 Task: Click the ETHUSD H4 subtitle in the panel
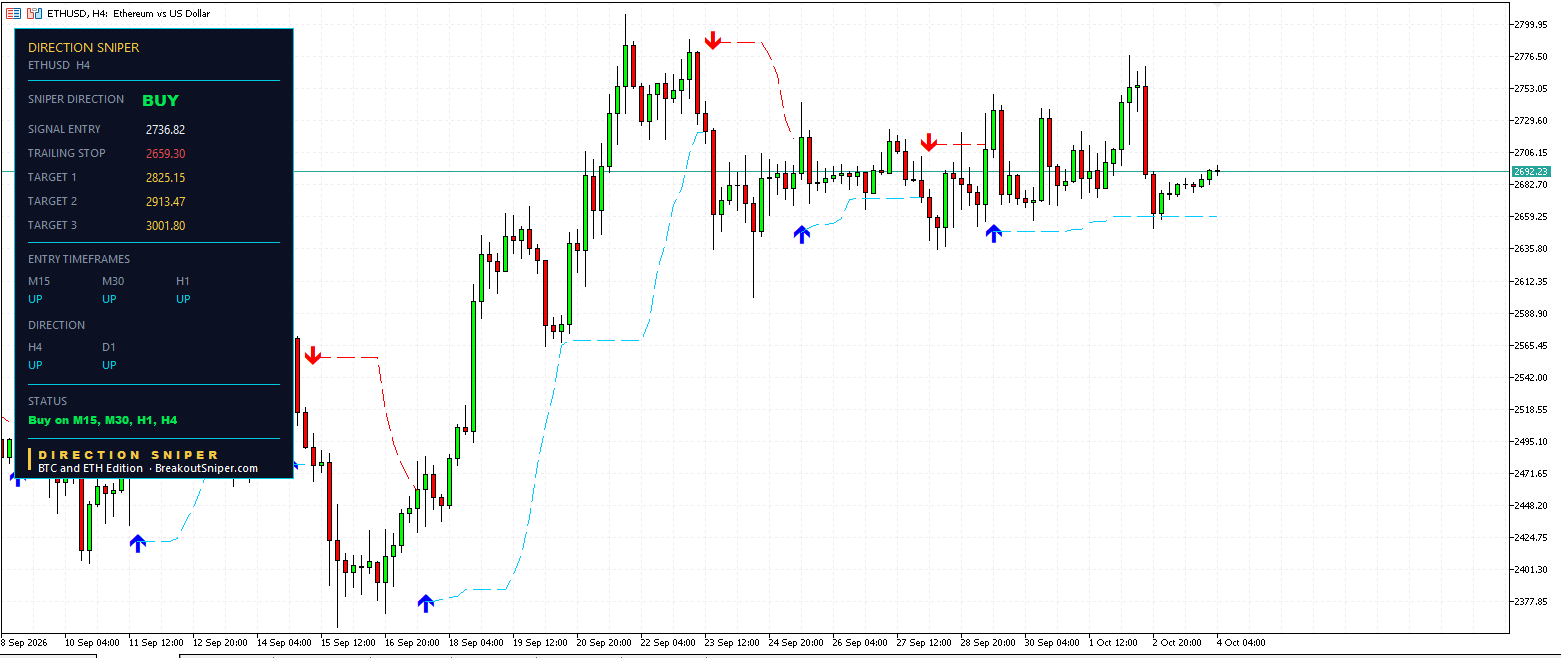(59, 65)
